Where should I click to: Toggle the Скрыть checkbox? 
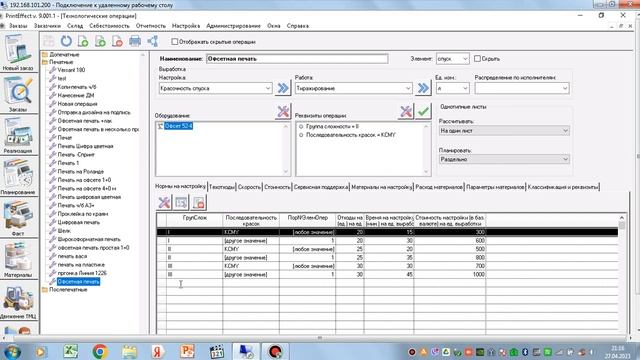click(x=477, y=59)
